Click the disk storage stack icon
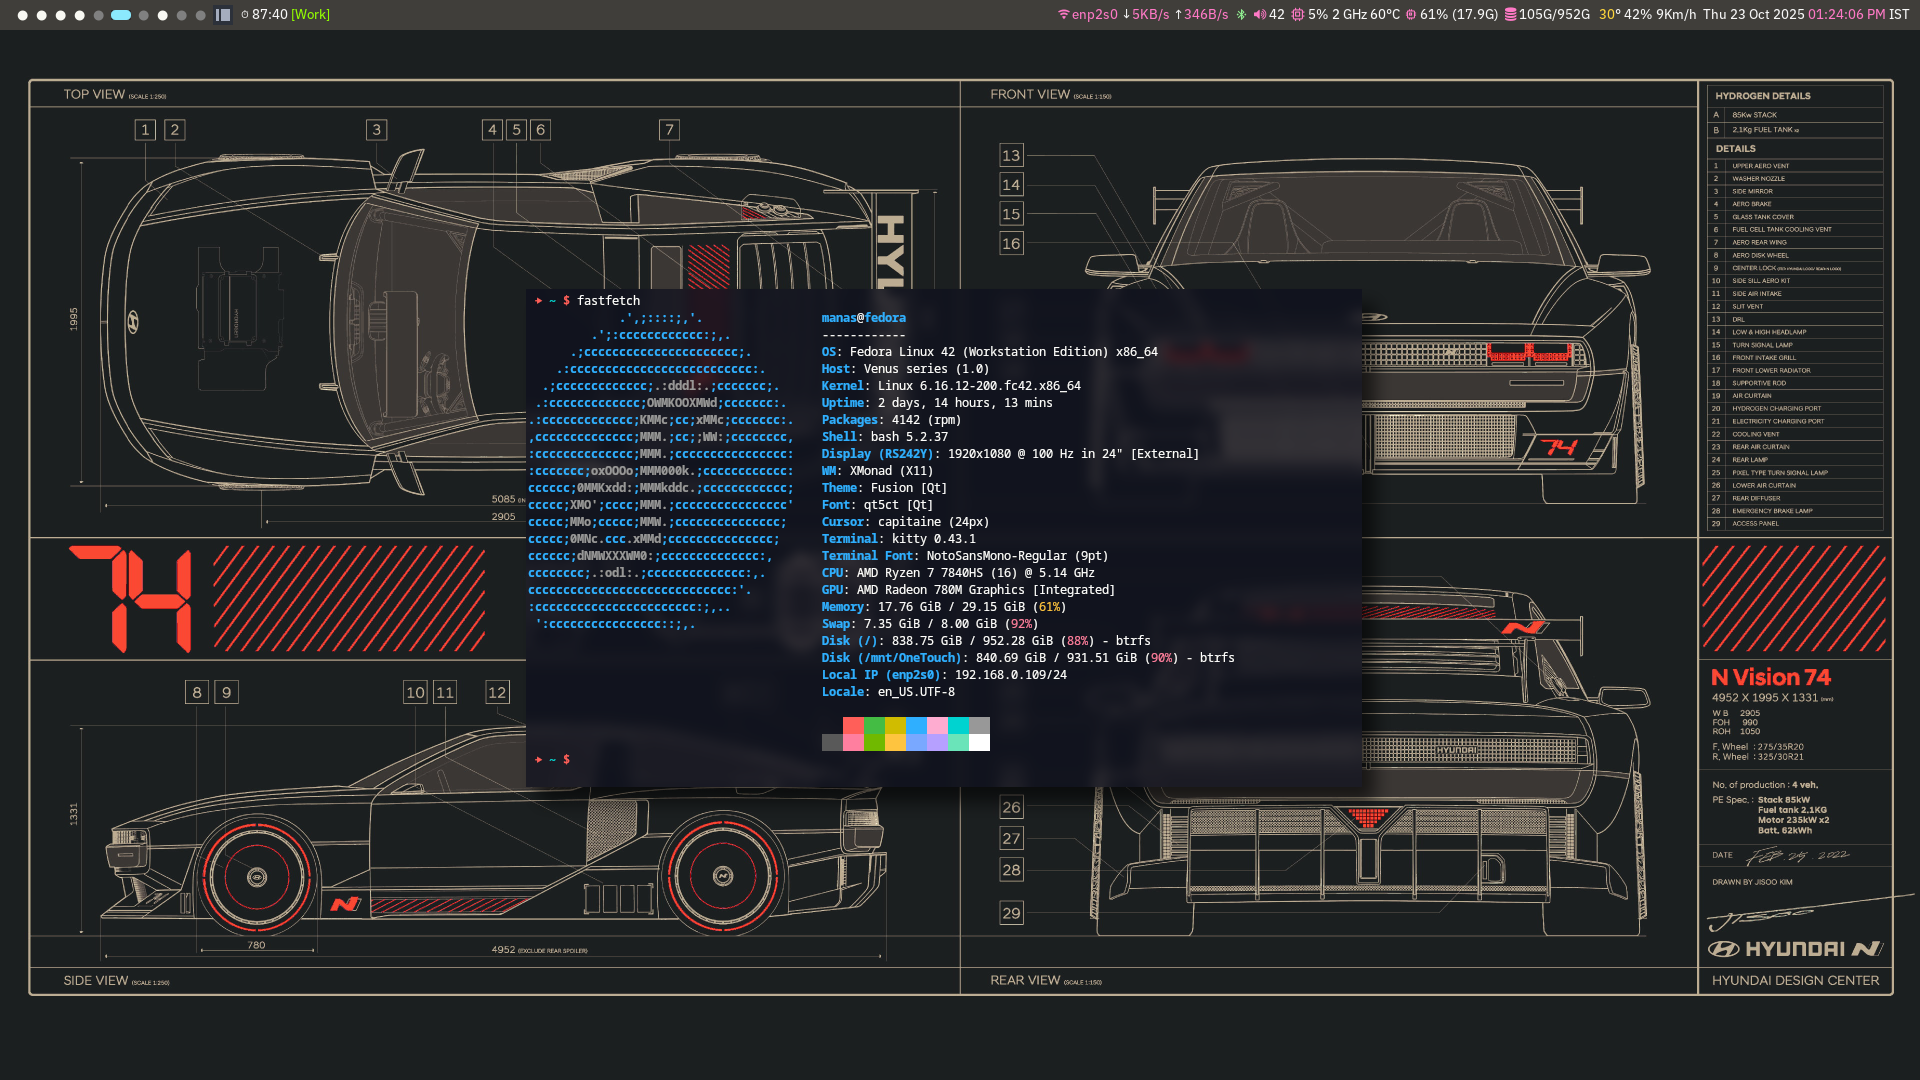 [x=1510, y=15]
